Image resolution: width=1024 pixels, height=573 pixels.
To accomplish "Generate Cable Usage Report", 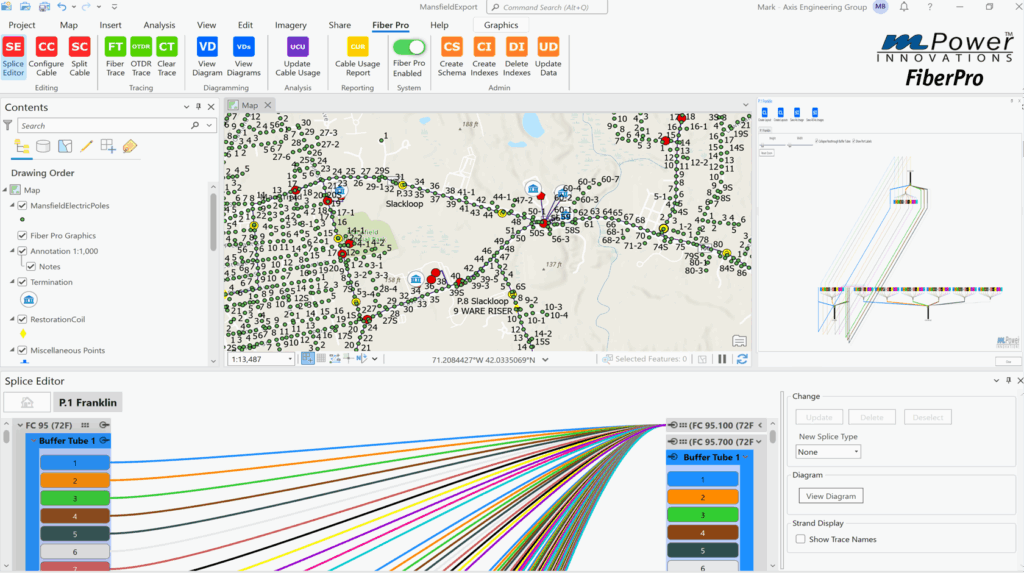I will 357,57.
